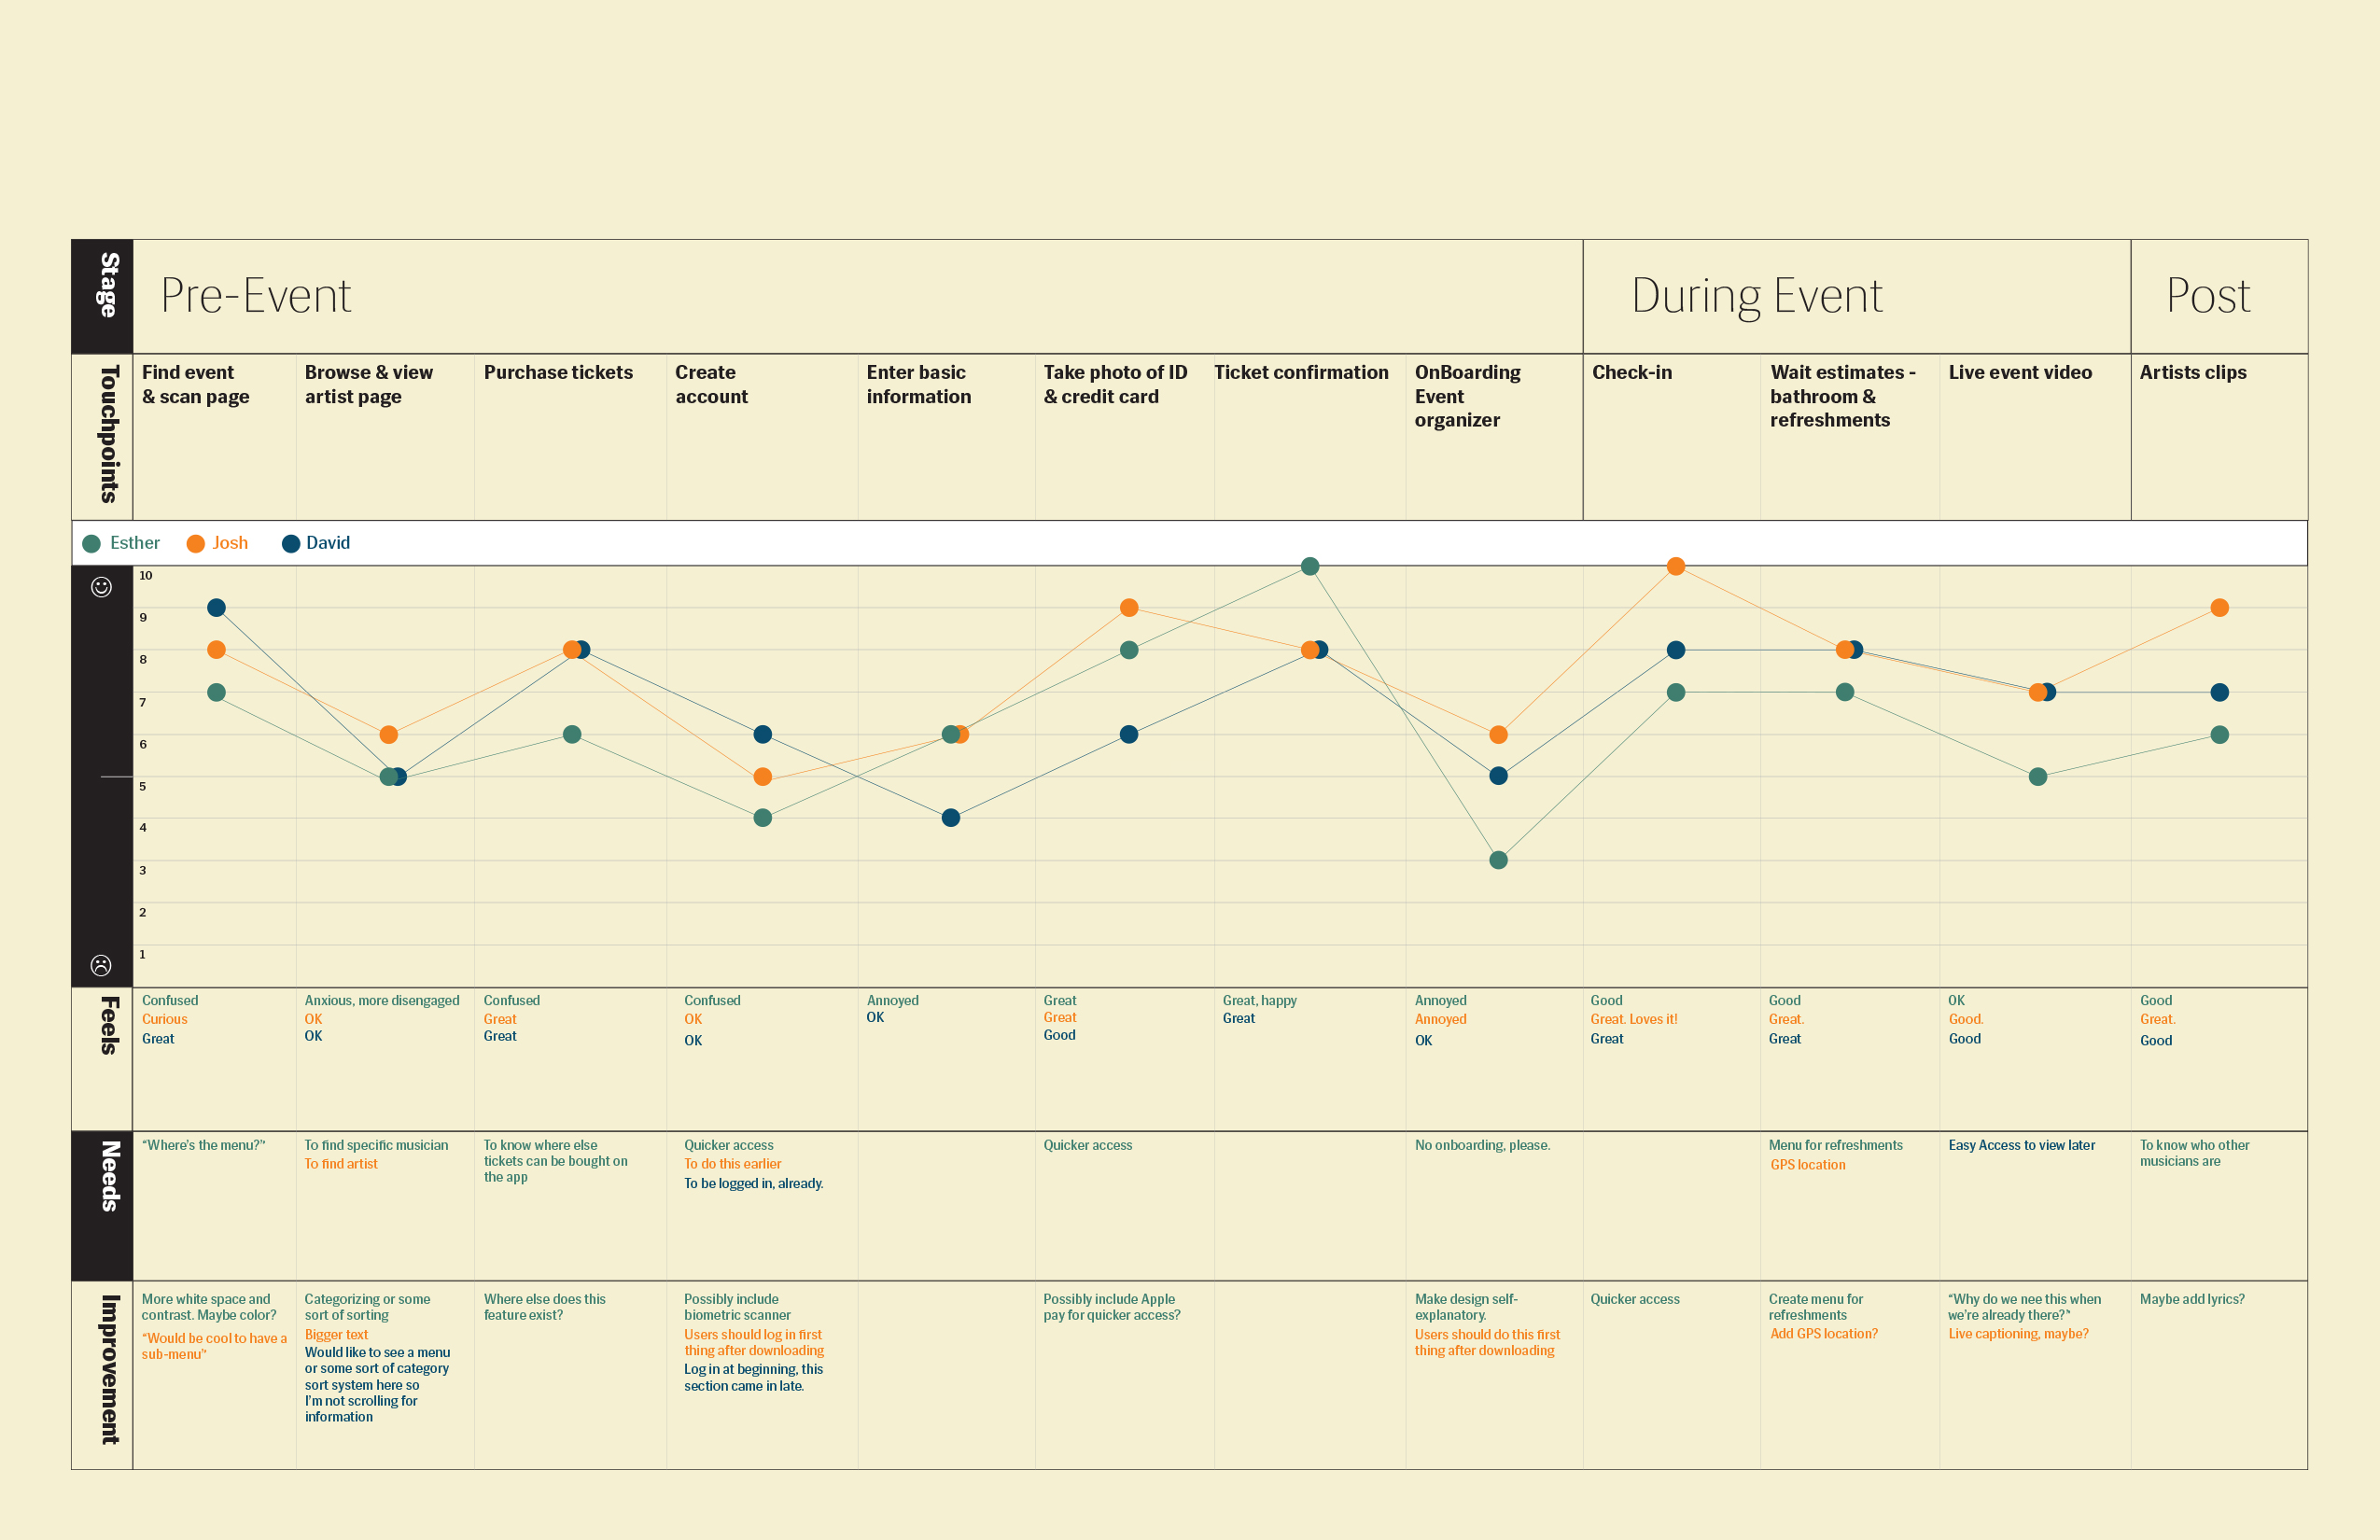Image resolution: width=2380 pixels, height=1540 pixels.
Task: Click Esther's peak point at Ticket confirmation
Action: [x=1310, y=567]
